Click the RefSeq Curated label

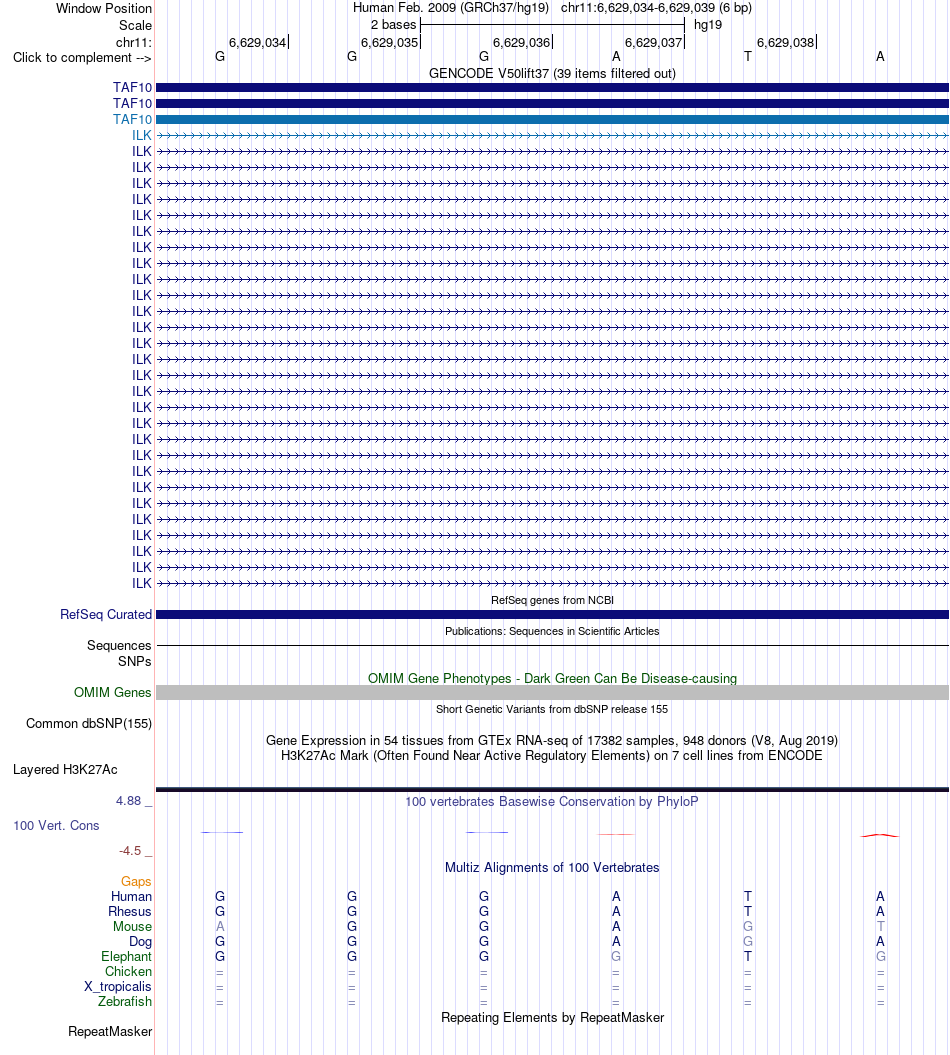coord(106,614)
